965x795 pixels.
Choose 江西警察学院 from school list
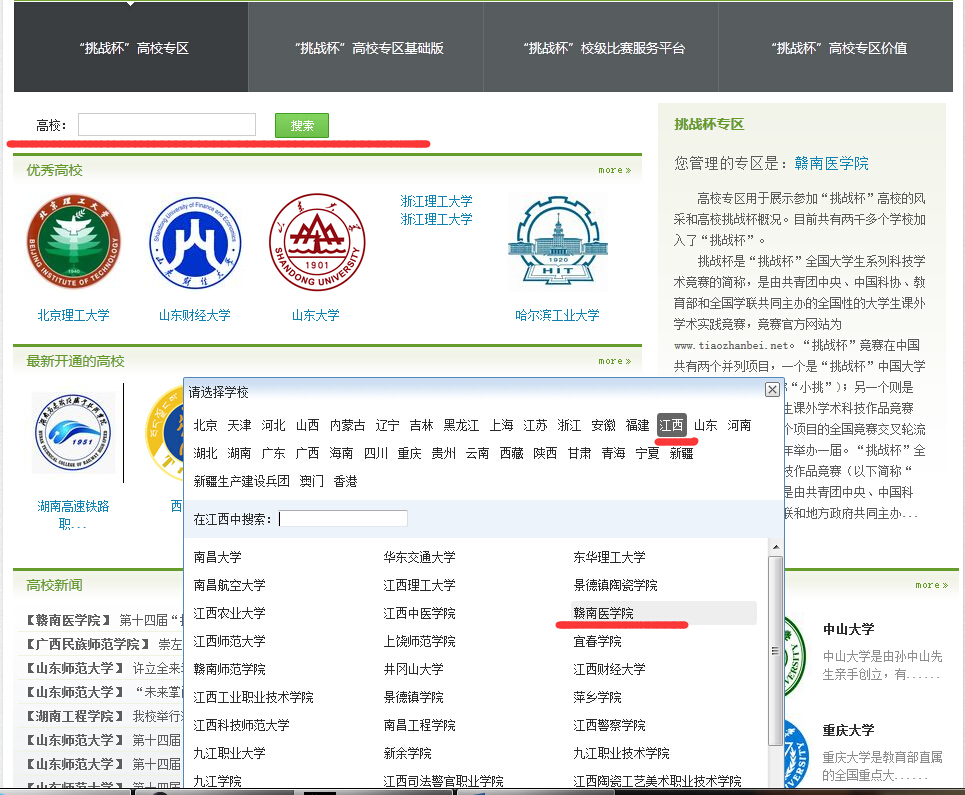tap(609, 725)
